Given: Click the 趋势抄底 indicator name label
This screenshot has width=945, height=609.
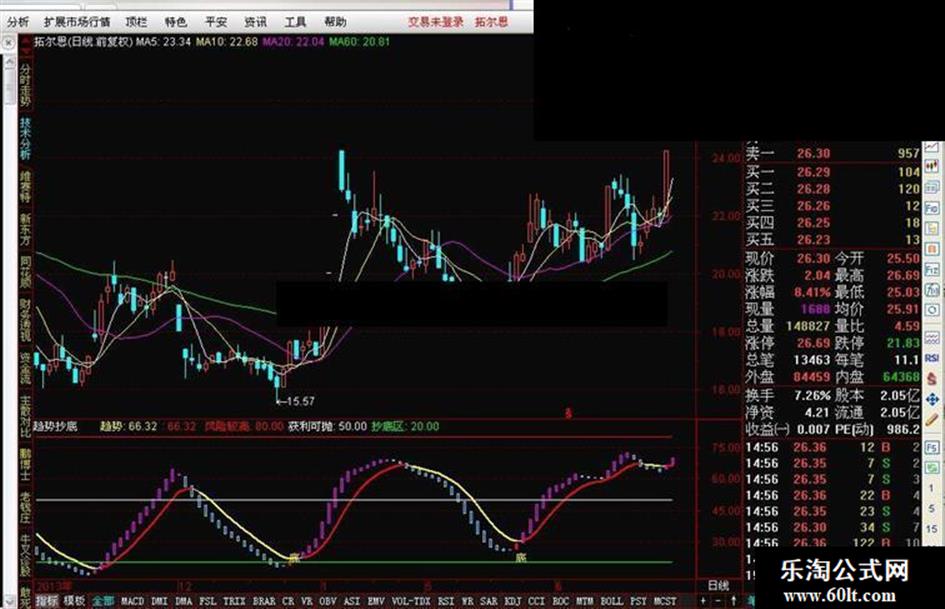Looking at the screenshot, I should (55, 426).
